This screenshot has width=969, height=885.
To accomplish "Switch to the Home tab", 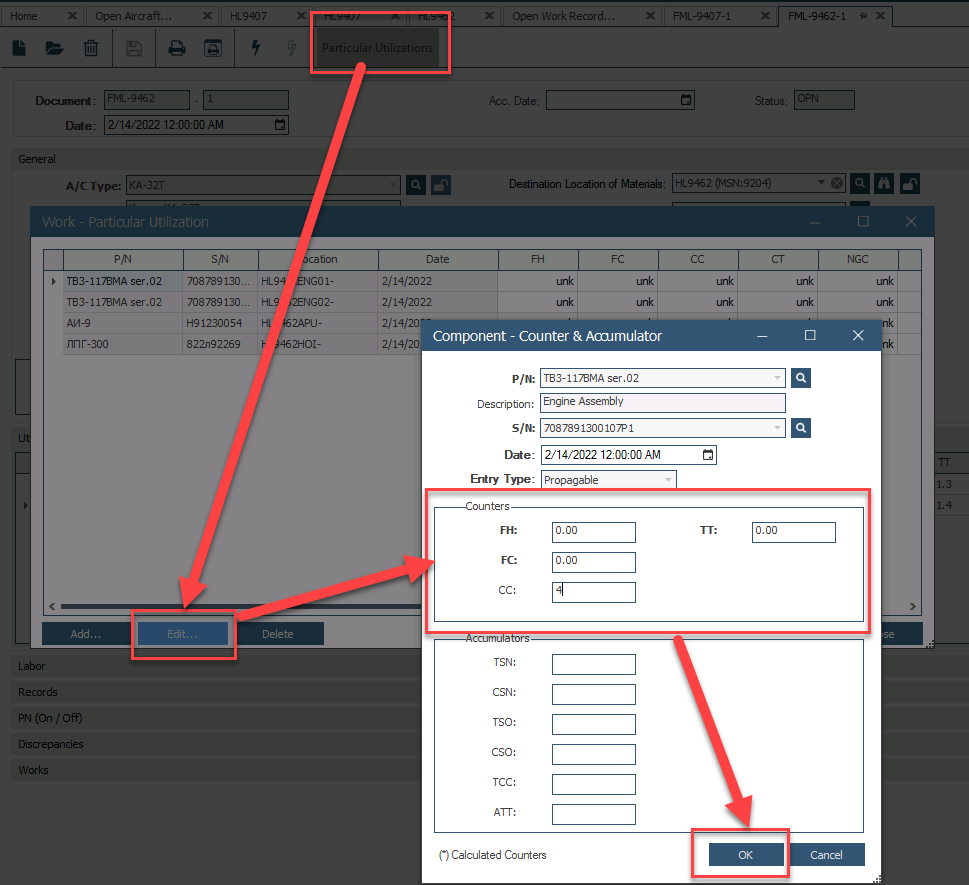I will click(x=24, y=16).
